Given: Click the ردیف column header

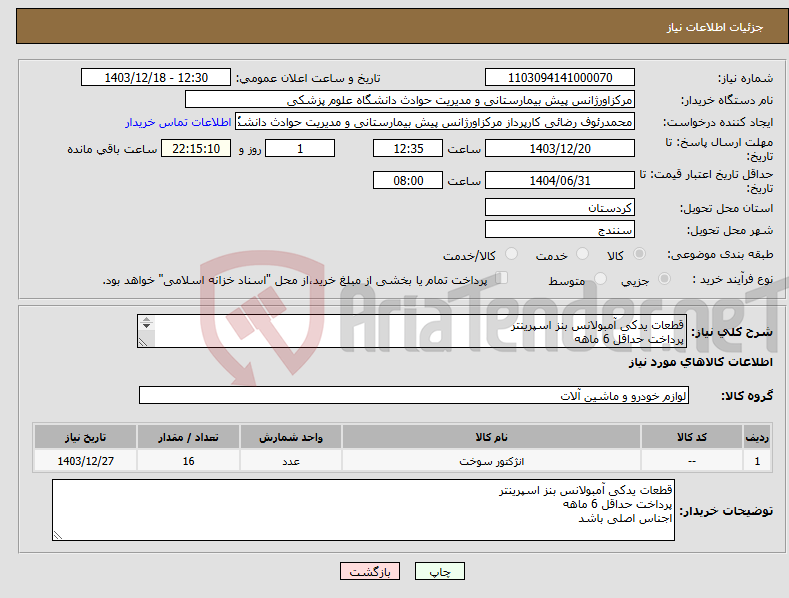Looking at the screenshot, I should 757,437.
